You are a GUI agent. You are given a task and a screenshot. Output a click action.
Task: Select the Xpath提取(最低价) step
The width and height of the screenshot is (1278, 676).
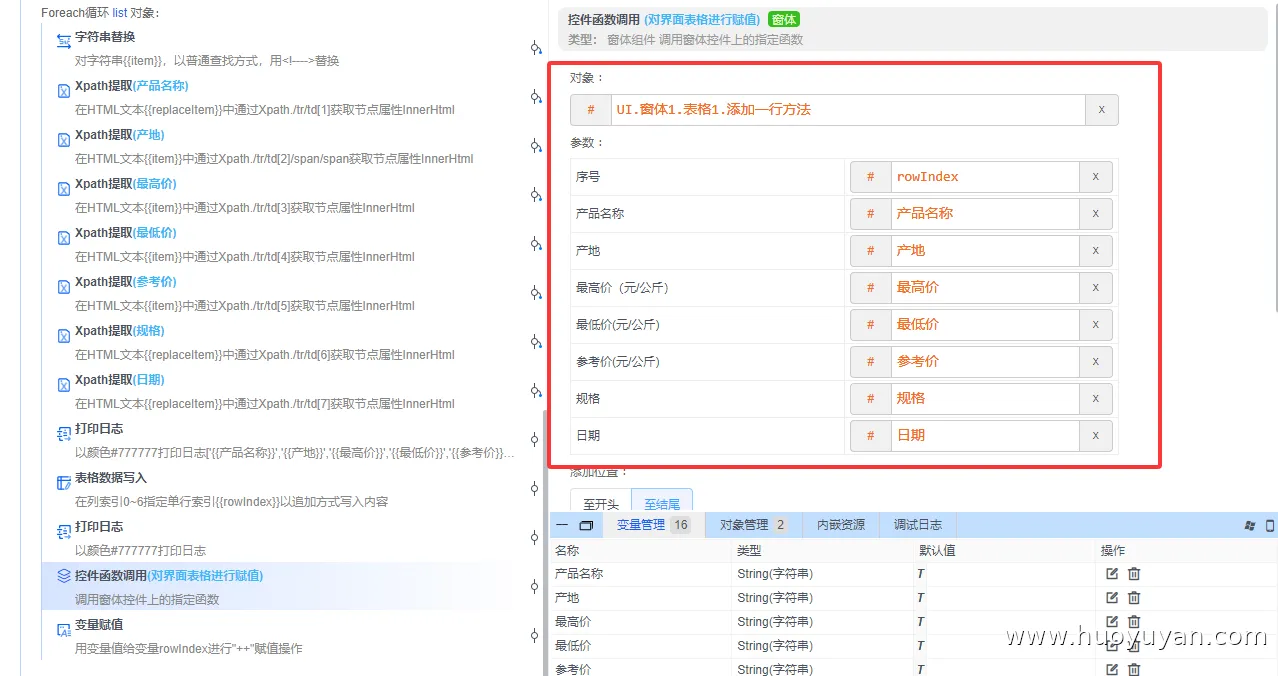pos(290,244)
